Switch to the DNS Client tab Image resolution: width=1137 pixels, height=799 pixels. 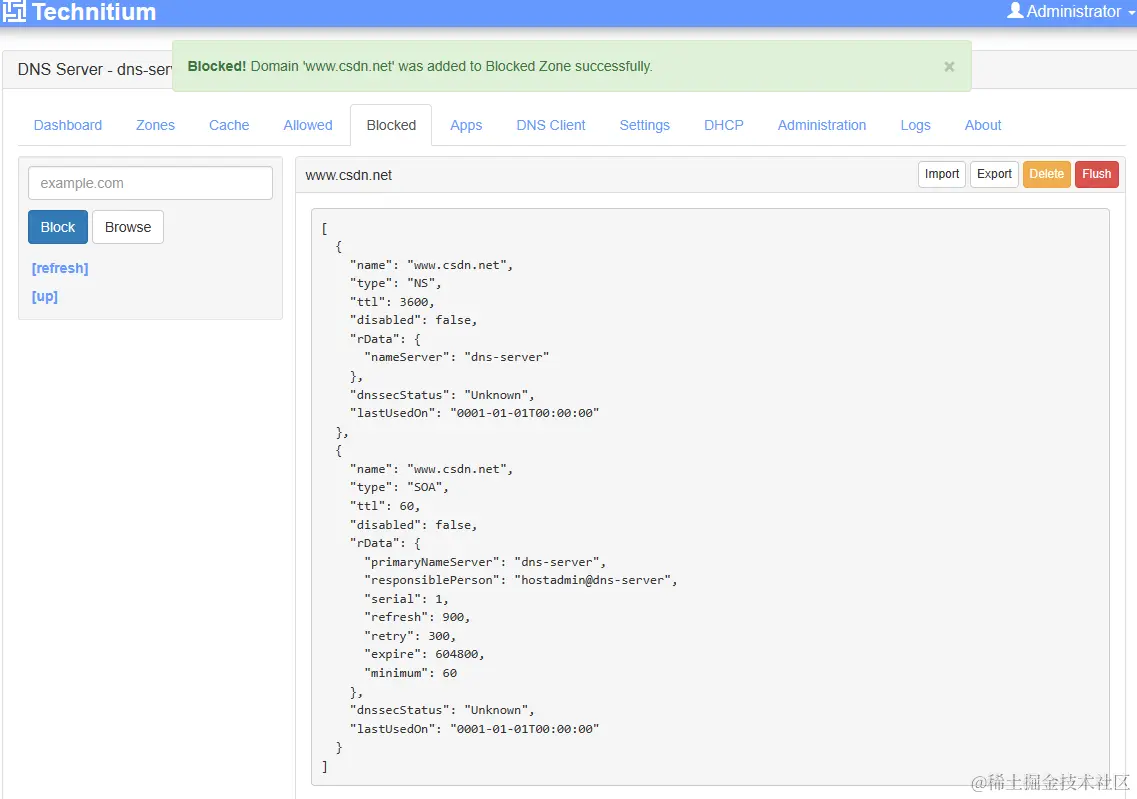(x=550, y=125)
